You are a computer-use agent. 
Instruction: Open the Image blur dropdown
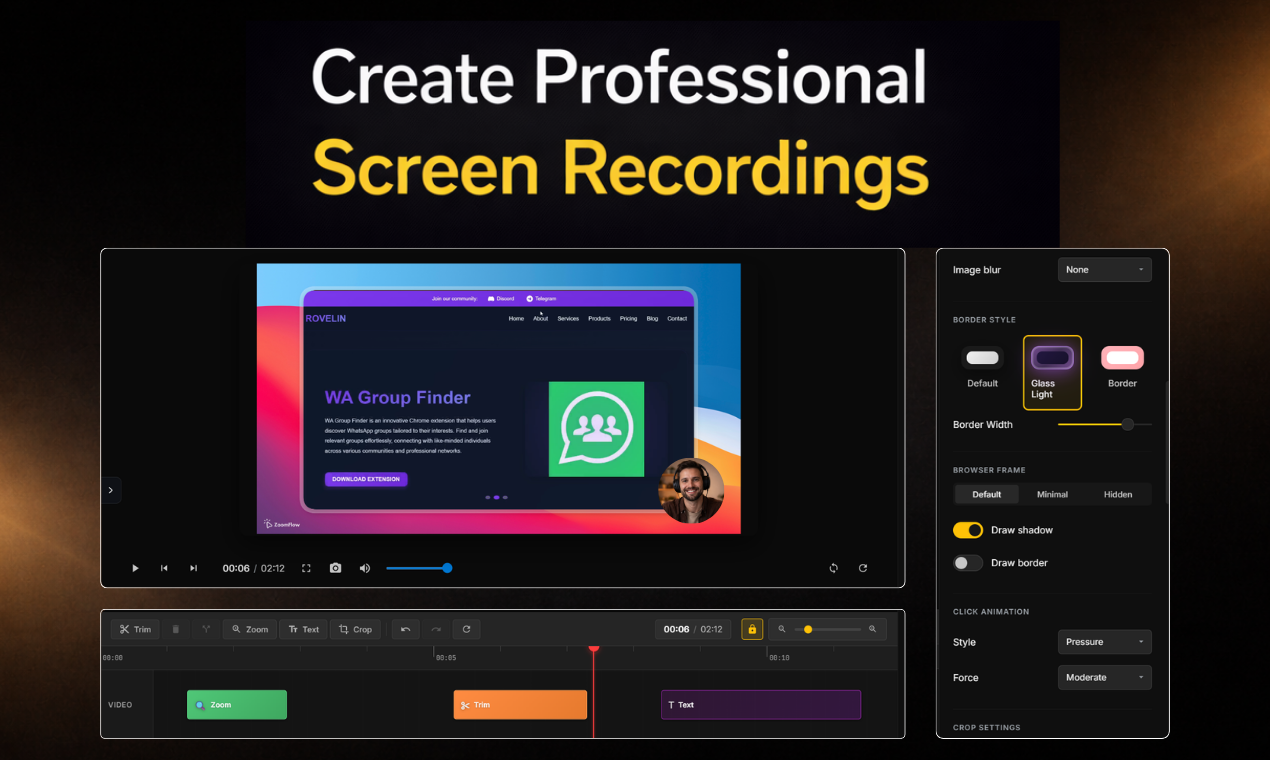coord(1104,269)
